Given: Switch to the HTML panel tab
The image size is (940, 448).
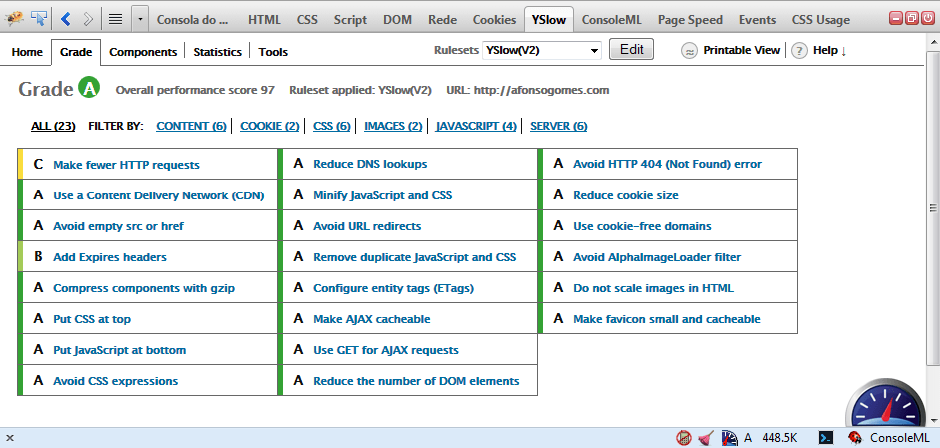Looking at the screenshot, I should click(x=264, y=20).
